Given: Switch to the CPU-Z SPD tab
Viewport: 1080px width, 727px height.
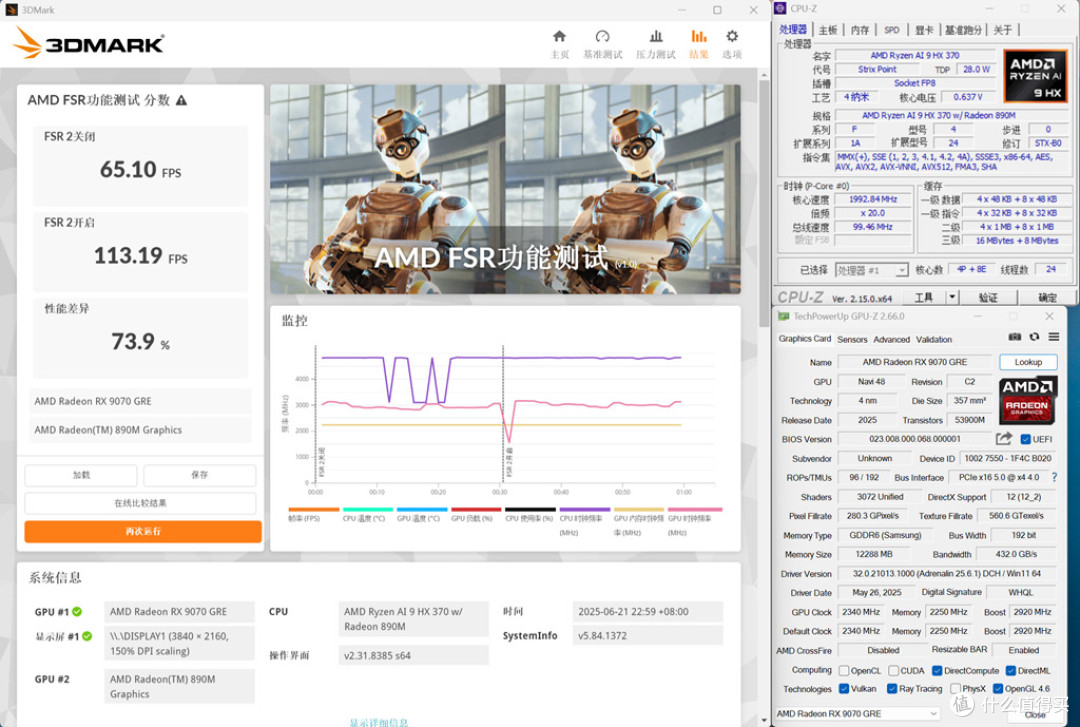Looking at the screenshot, I should point(891,30).
